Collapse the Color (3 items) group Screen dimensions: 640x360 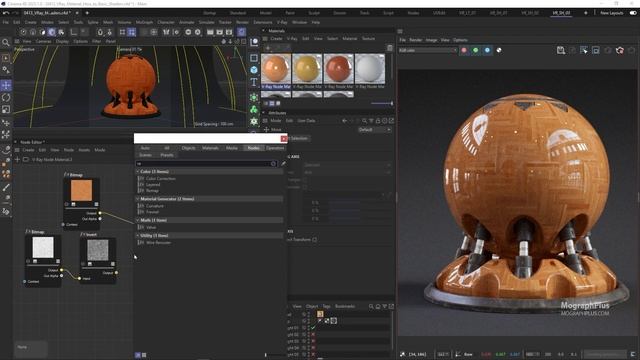click(x=138, y=172)
